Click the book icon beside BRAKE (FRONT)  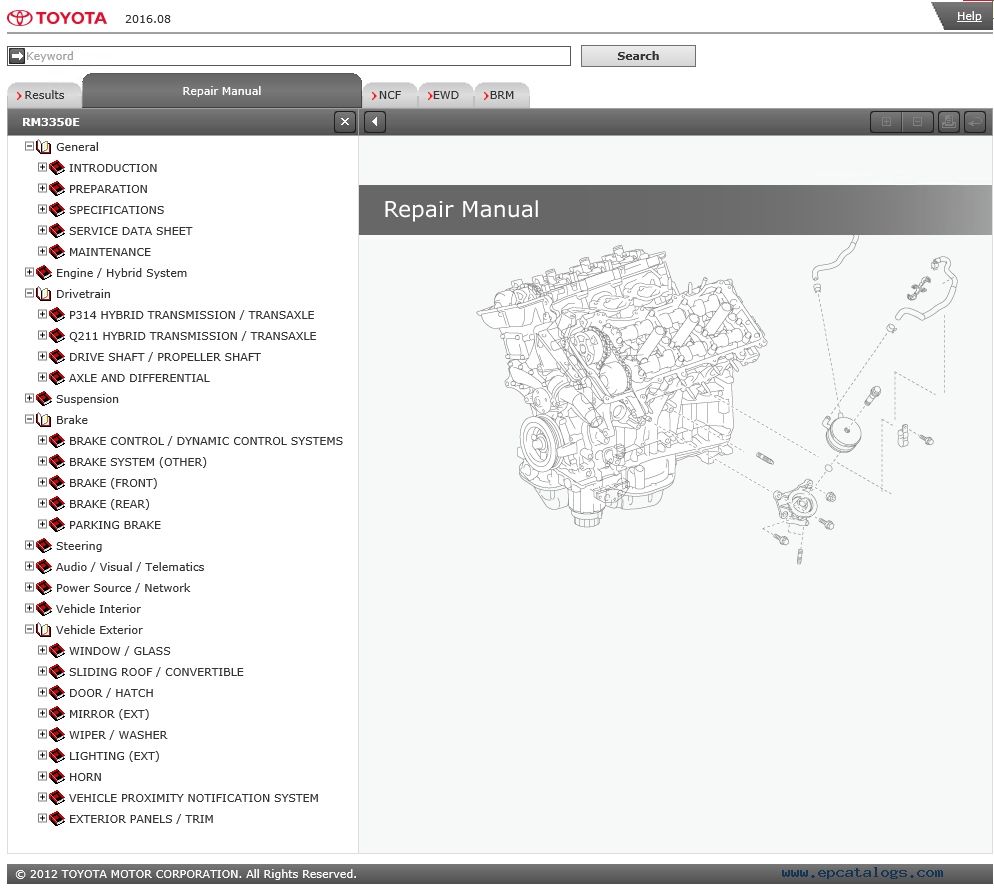[57, 483]
